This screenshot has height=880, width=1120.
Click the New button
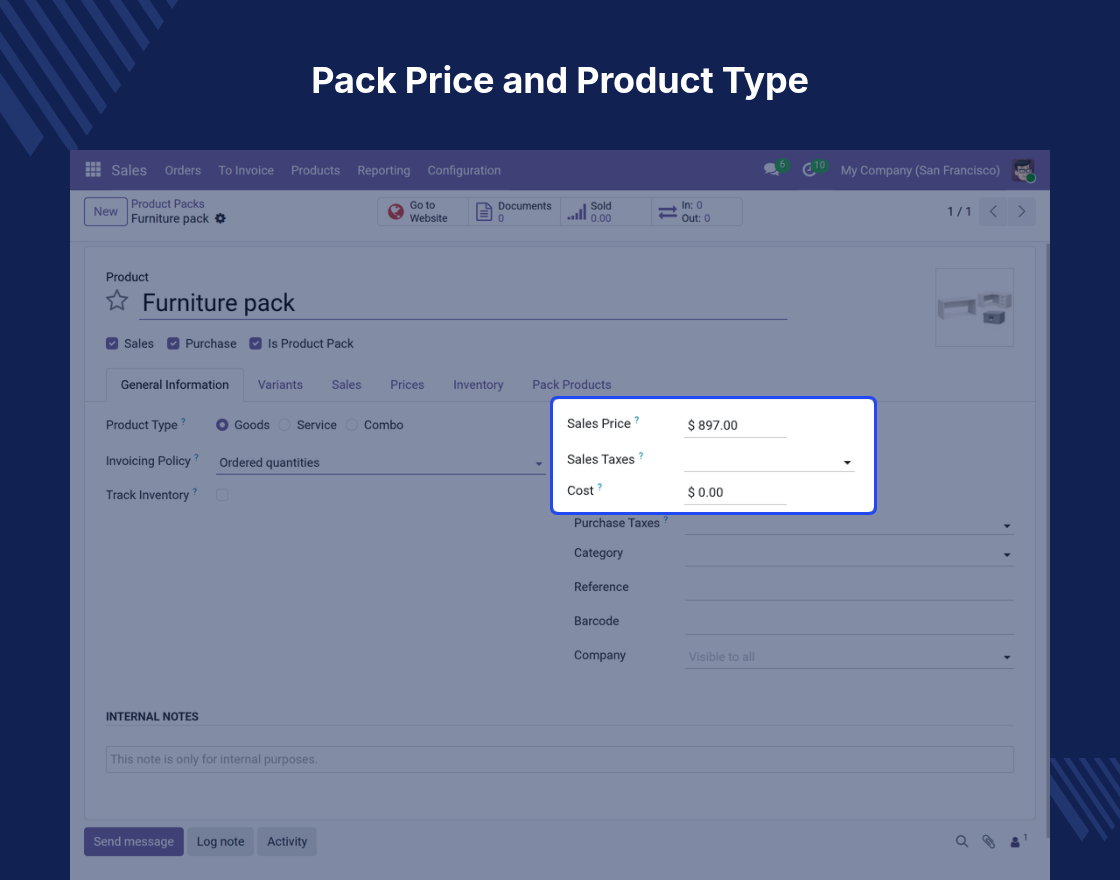106,211
